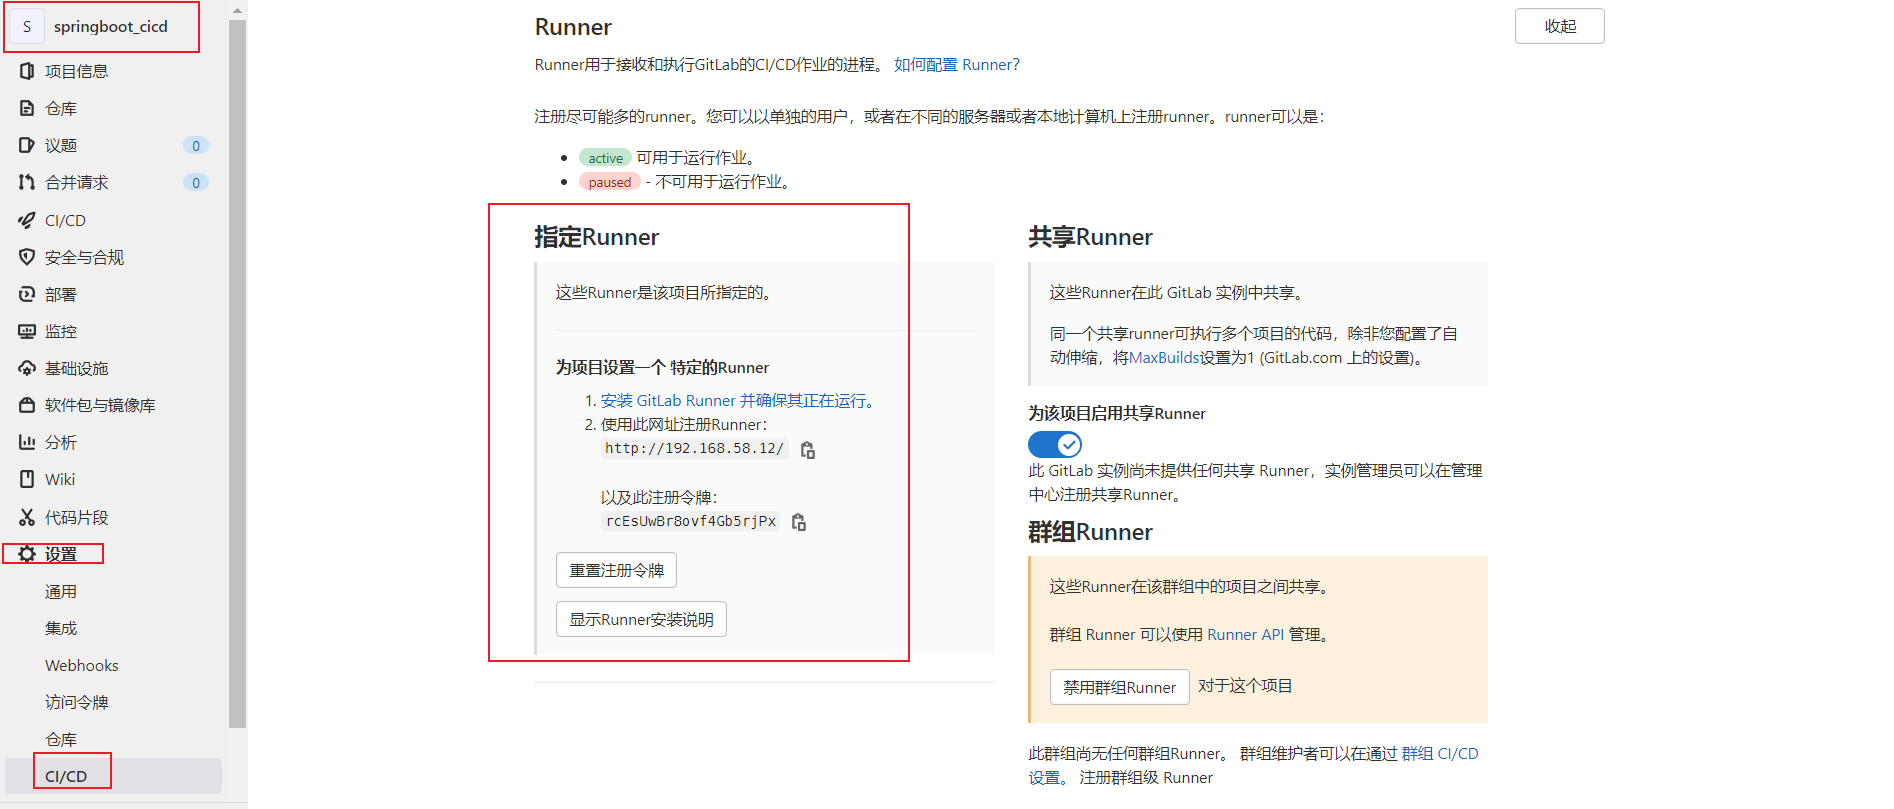Click the issues (议题) sidebar icon
Screen dimensions: 1894x809
point(27,145)
